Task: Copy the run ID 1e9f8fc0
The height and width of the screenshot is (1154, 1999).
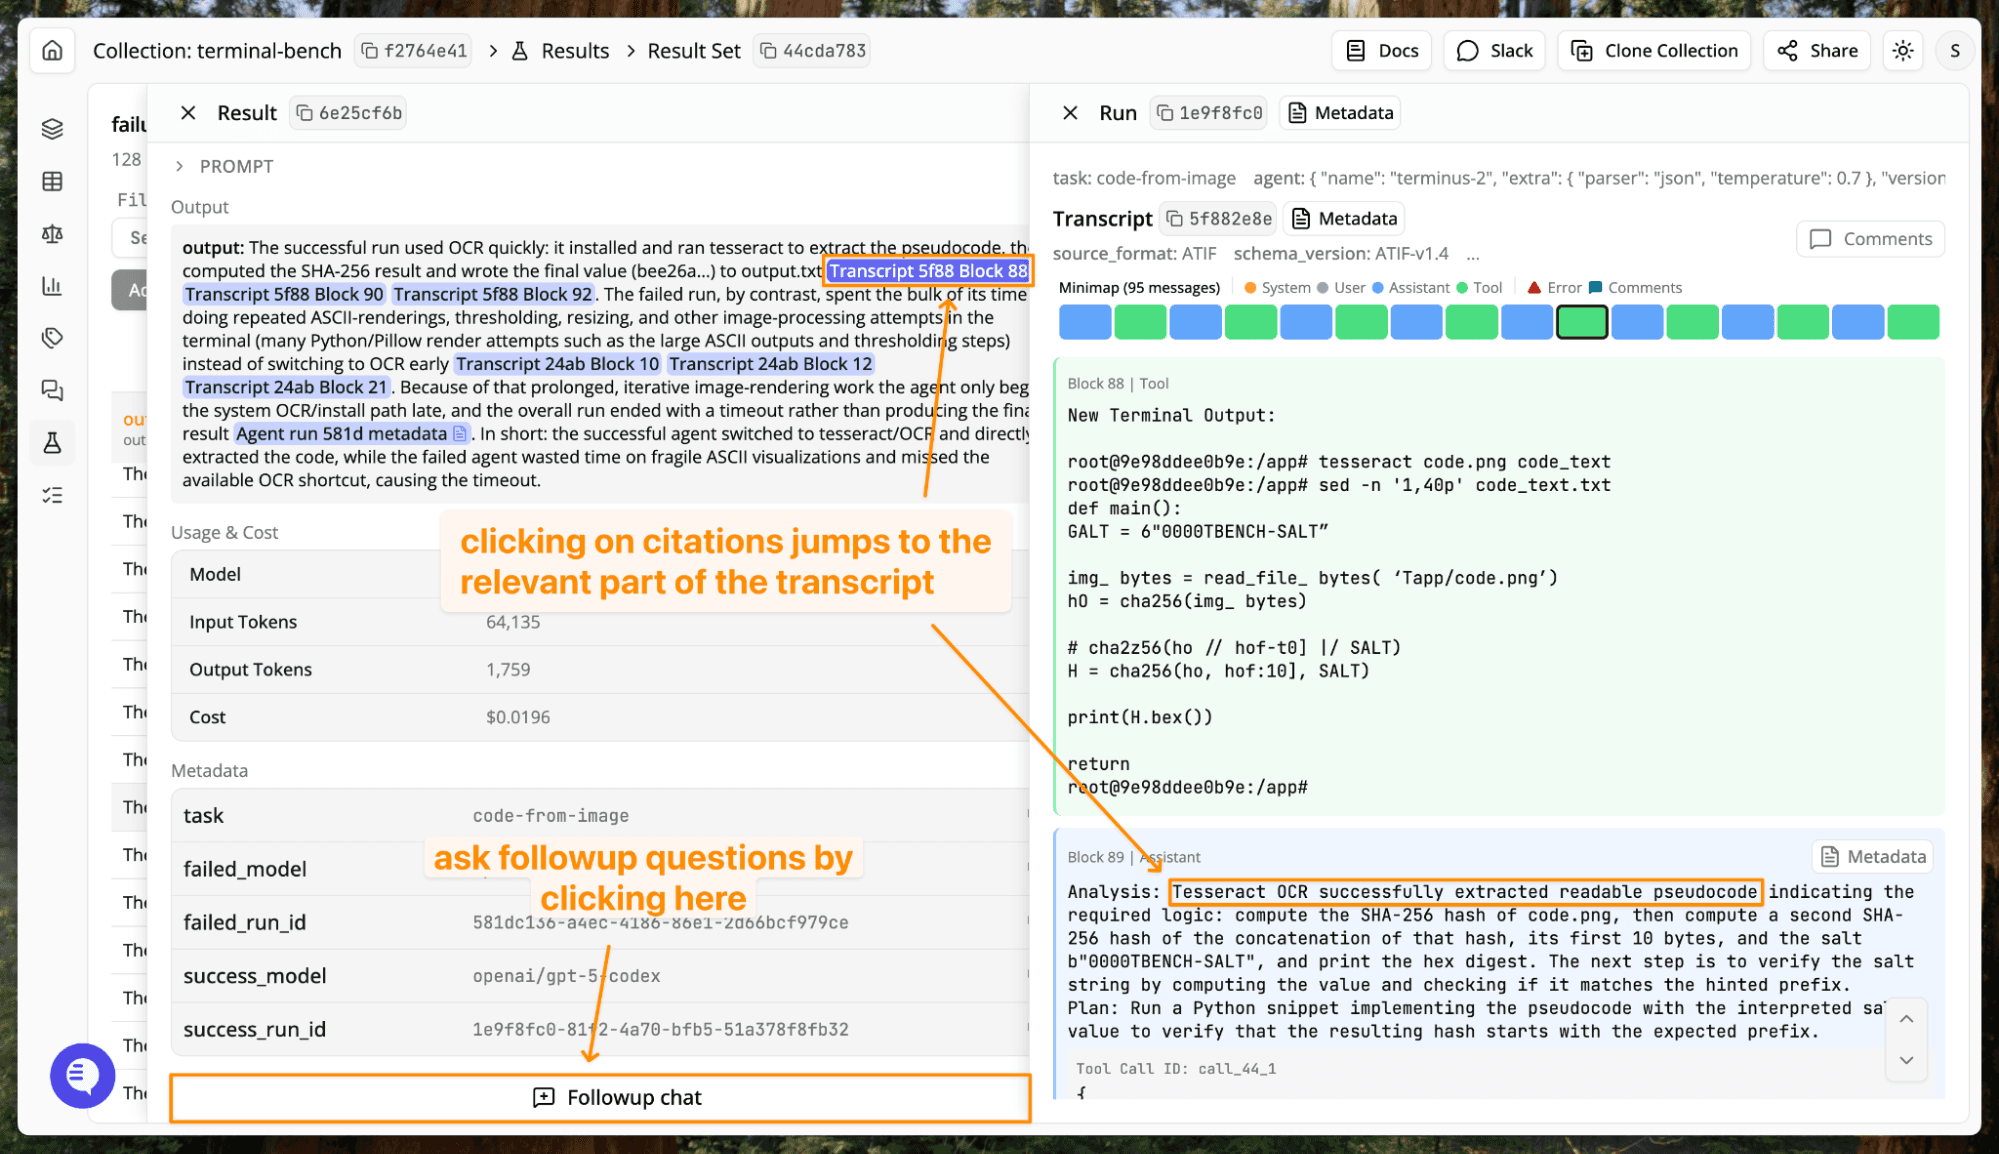Action: [1208, 112]
